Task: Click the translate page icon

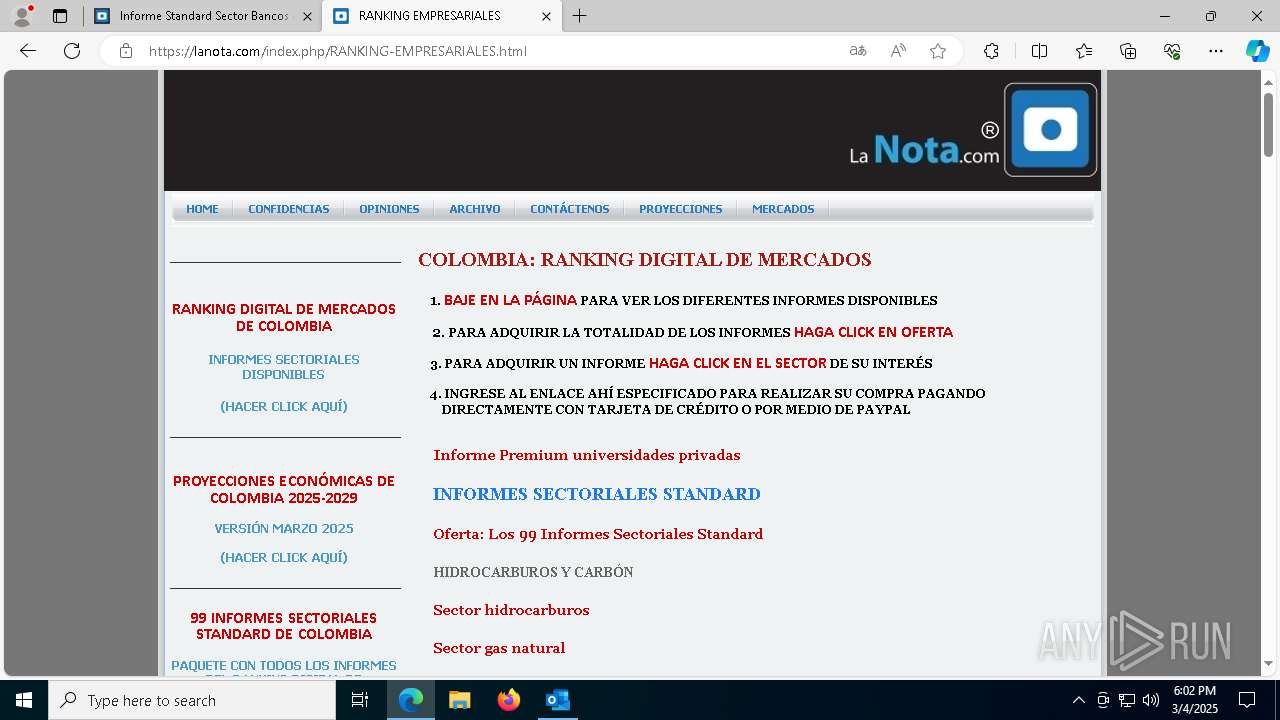Action: click(858, 51)
